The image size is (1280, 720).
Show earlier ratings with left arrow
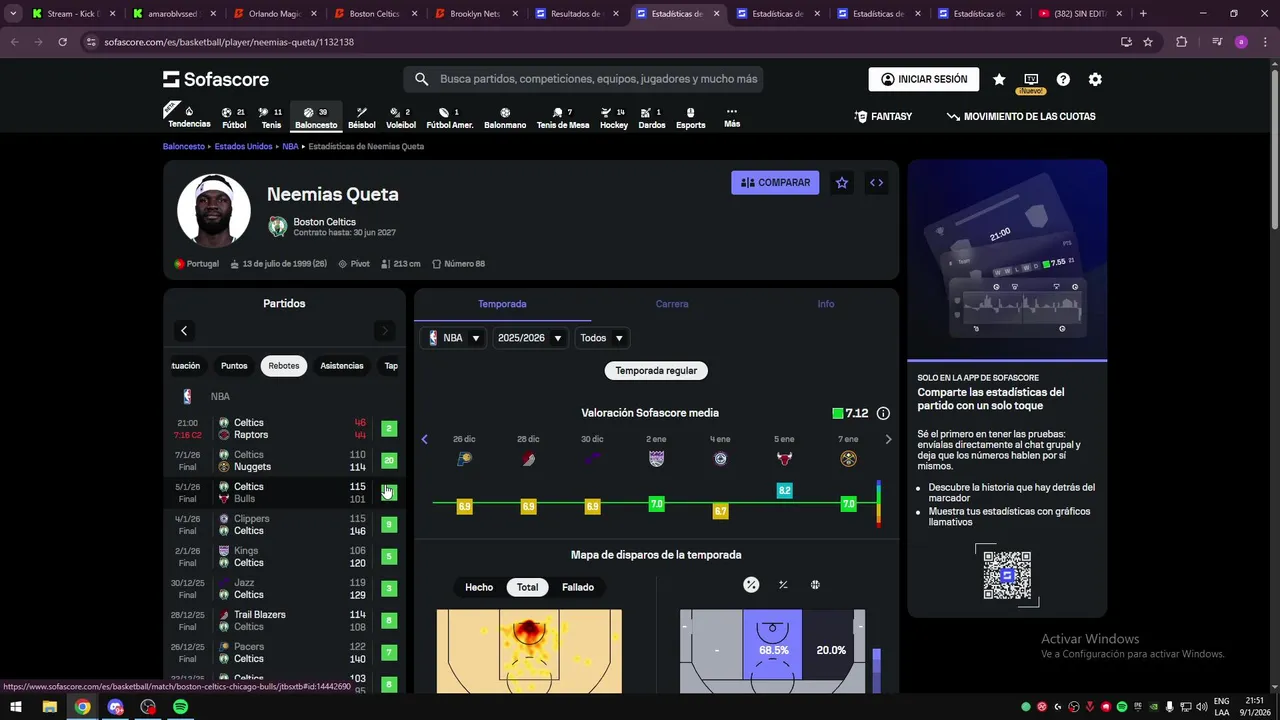click(x=424, y=439)
